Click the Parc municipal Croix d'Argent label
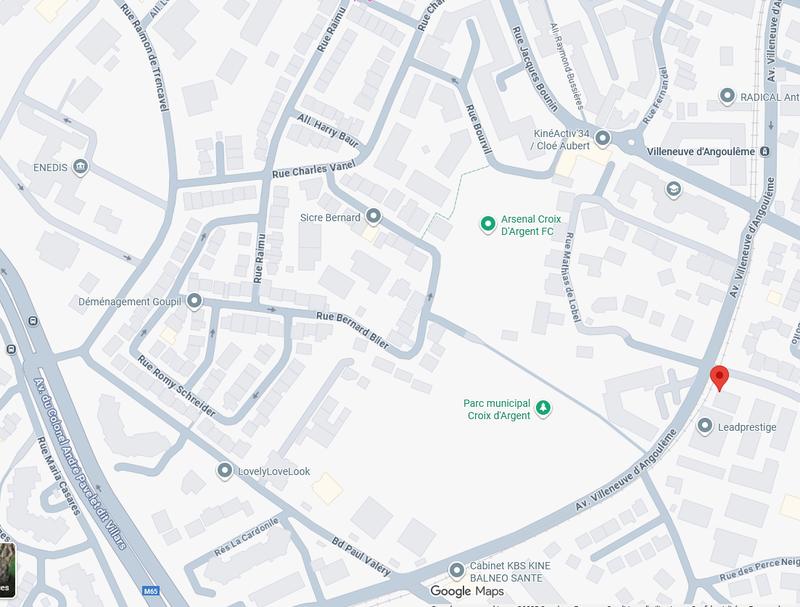Image resolution: width=800 pixels, height=607 pixels. pos(497,409)
